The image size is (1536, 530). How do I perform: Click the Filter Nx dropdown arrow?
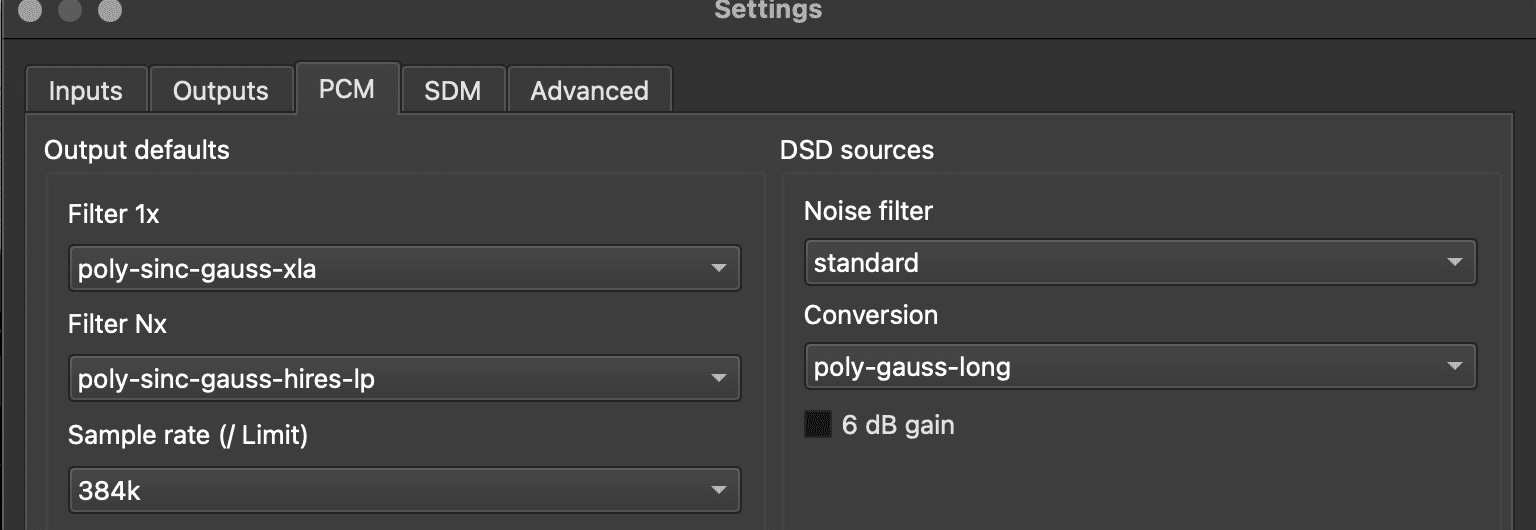tap(718, 379)
